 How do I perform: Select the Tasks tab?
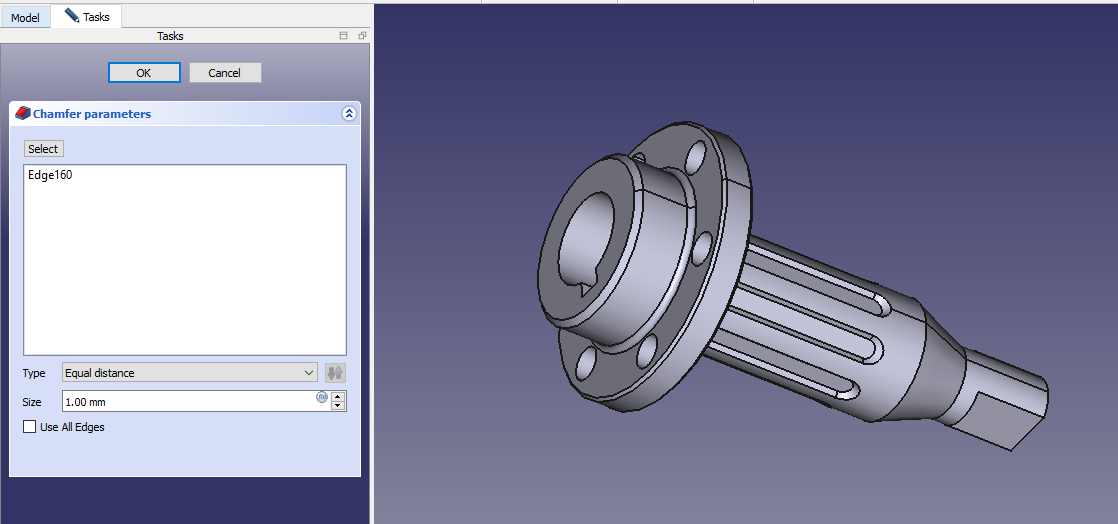(x=87, y=17)
